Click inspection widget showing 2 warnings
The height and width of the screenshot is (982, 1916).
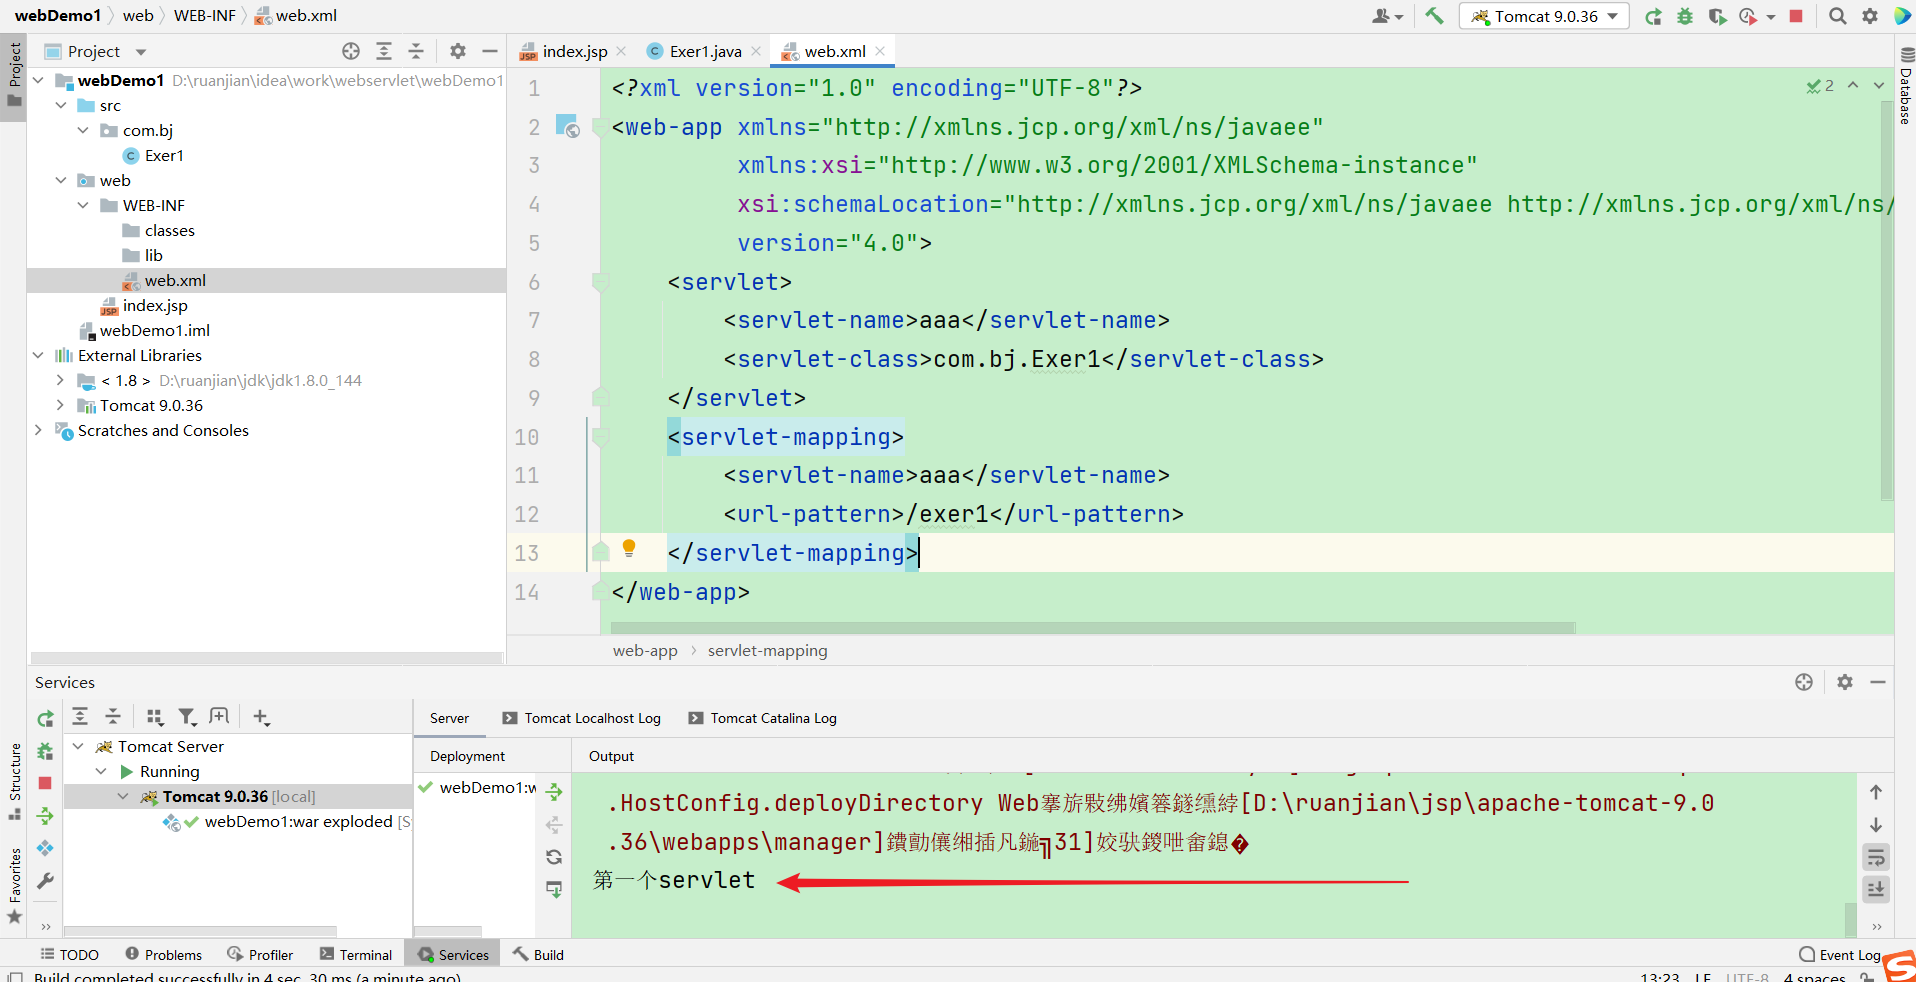1820,86
